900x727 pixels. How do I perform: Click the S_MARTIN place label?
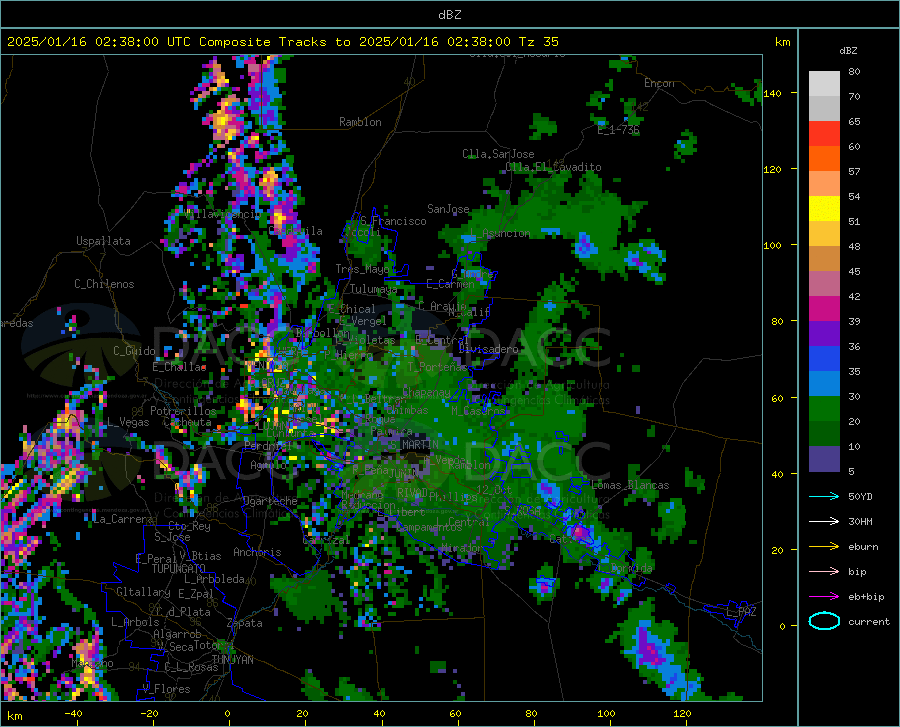coord(414,445)
